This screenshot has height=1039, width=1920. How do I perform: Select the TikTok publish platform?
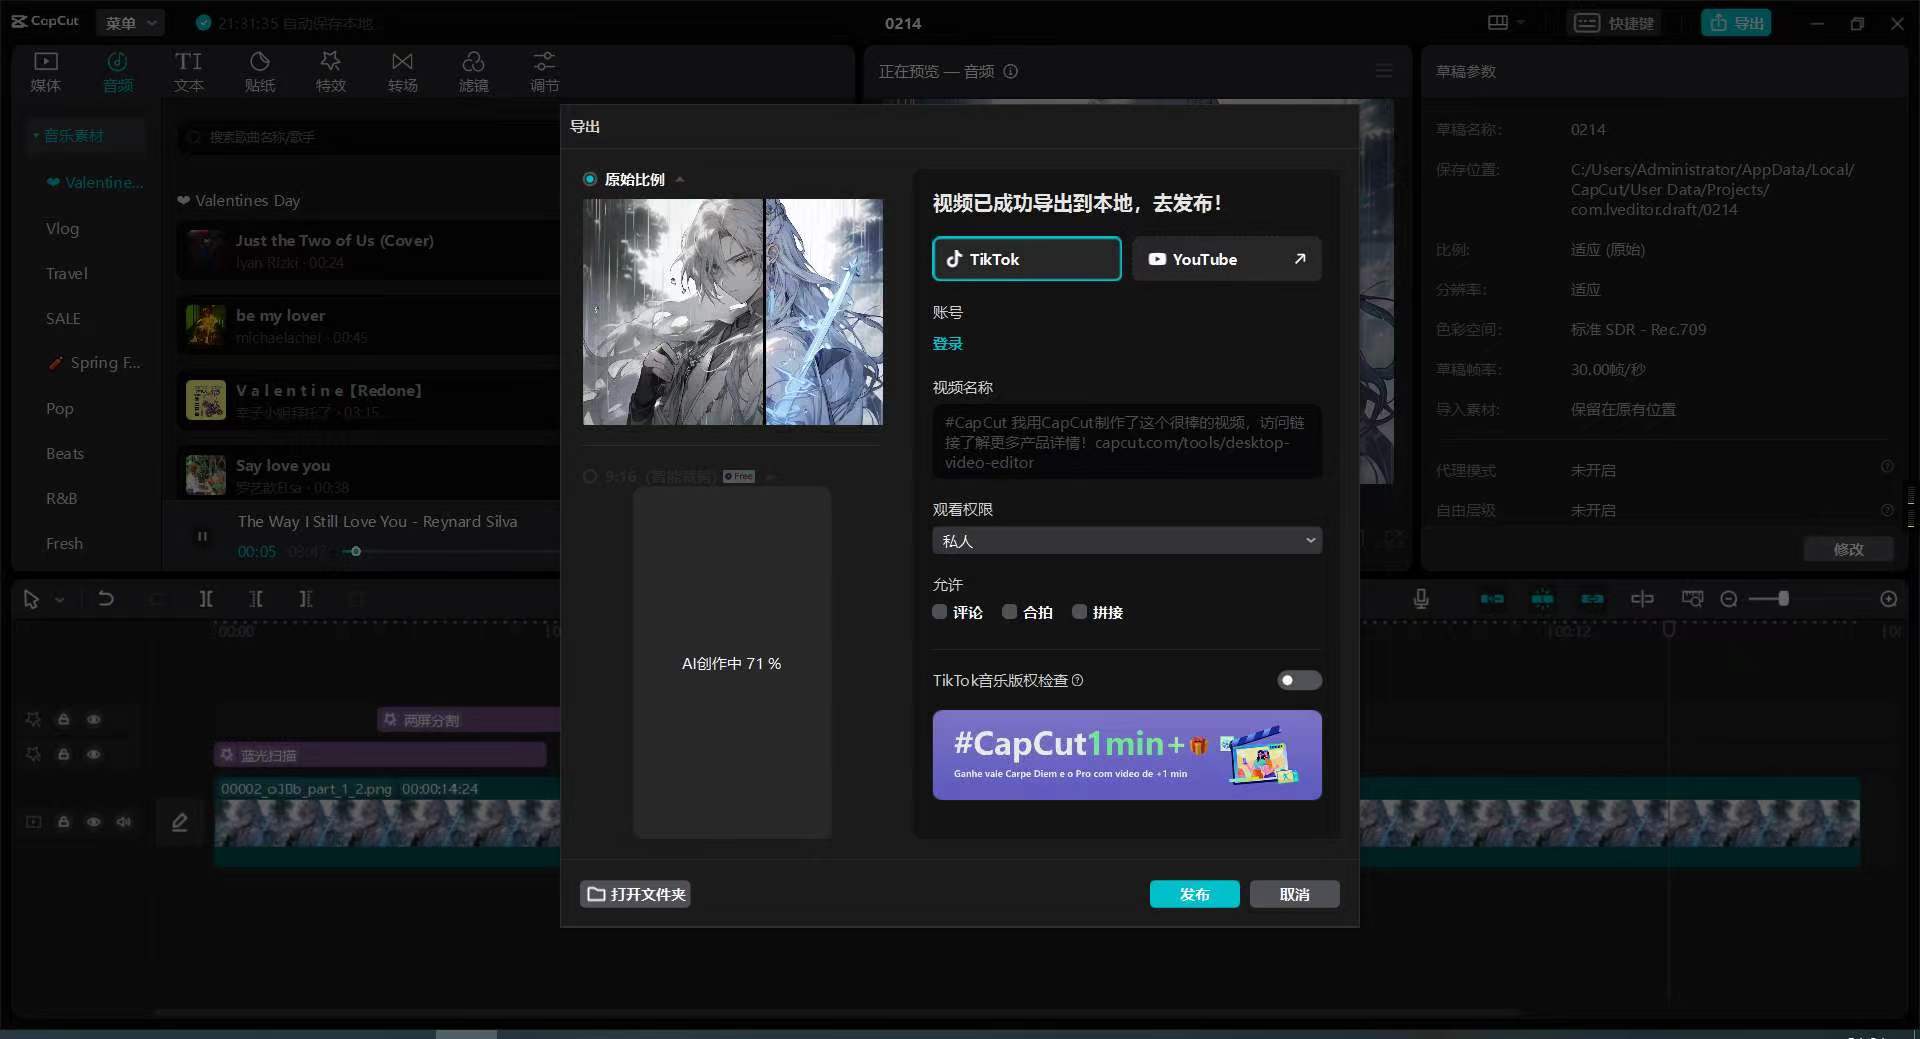point(1026,259)
